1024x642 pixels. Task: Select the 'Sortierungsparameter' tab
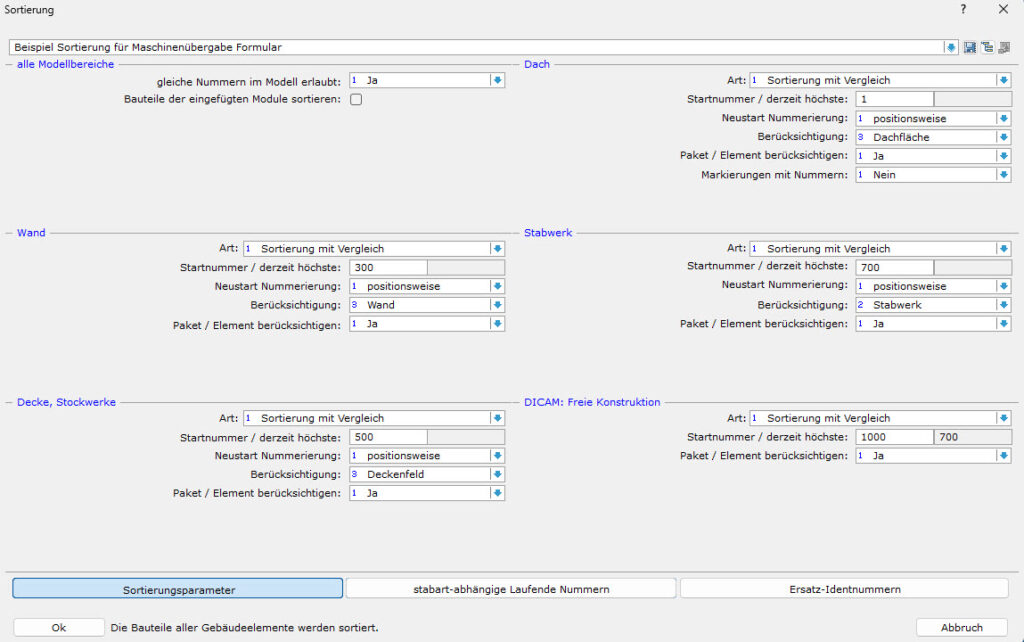178,589
